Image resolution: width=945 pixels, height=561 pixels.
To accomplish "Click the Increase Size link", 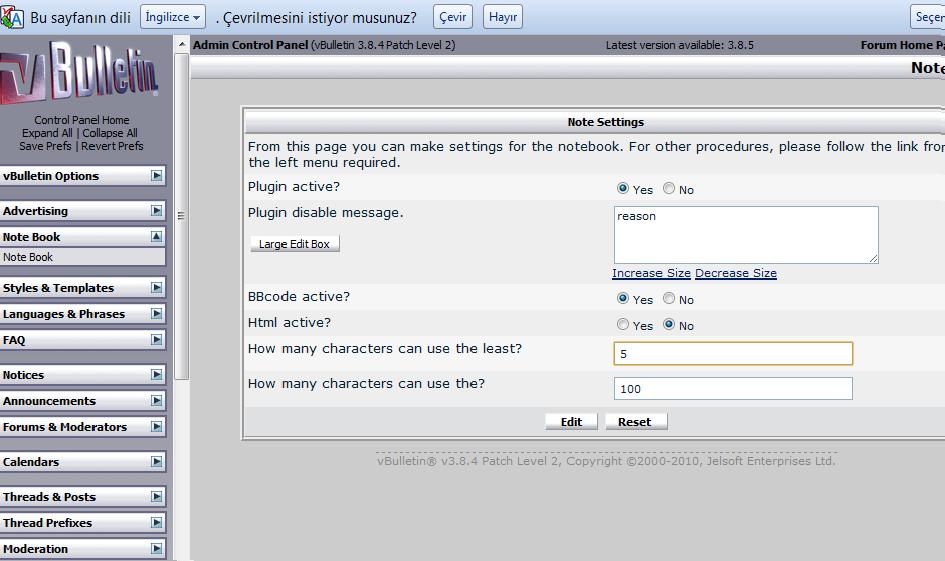I will (x=651, y=273).
